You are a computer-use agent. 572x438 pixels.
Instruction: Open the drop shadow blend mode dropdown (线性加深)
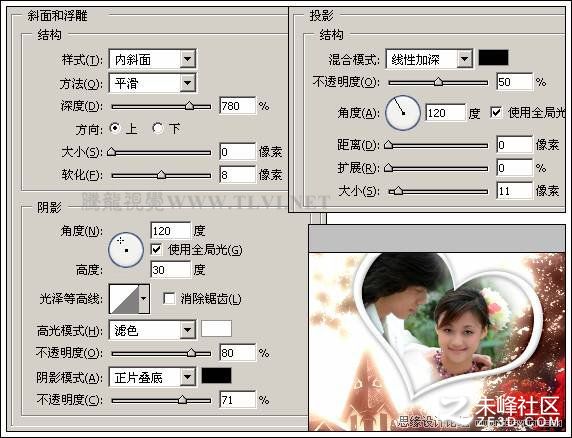(x=429, y=59)
